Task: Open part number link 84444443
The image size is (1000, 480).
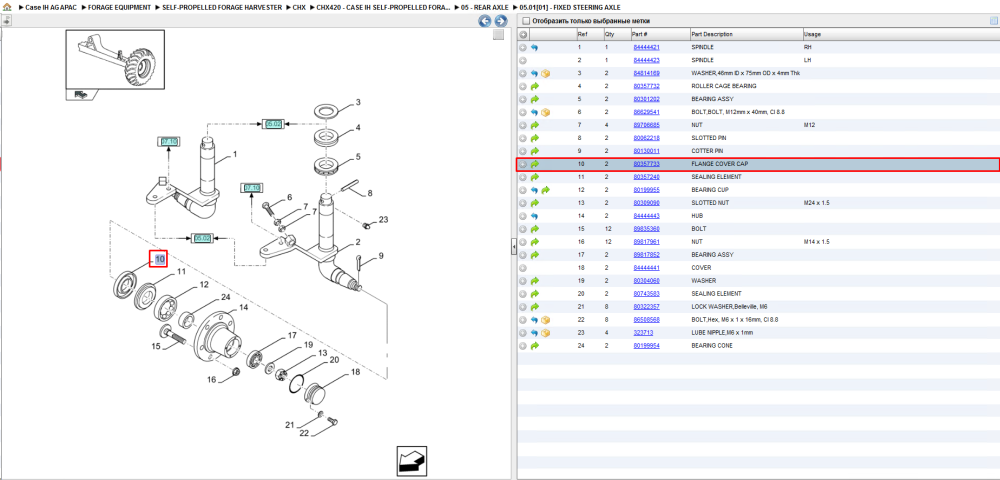Action: (646, 216)
